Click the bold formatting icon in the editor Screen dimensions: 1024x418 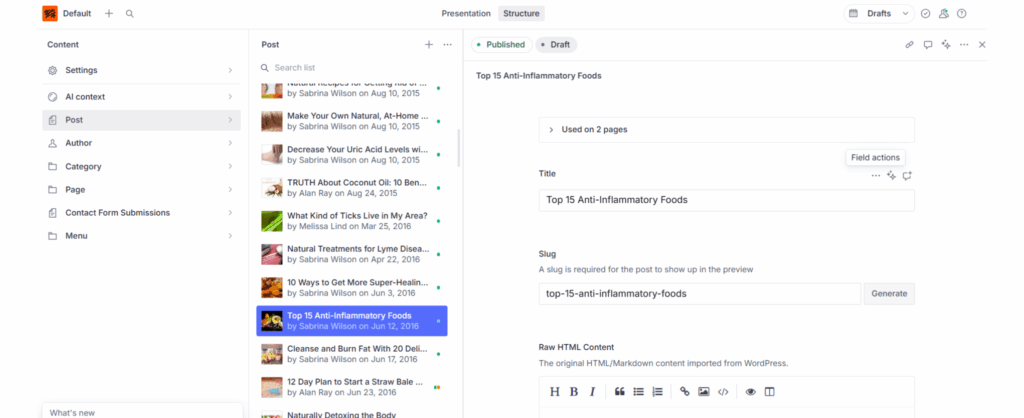[x=574, y=392]
